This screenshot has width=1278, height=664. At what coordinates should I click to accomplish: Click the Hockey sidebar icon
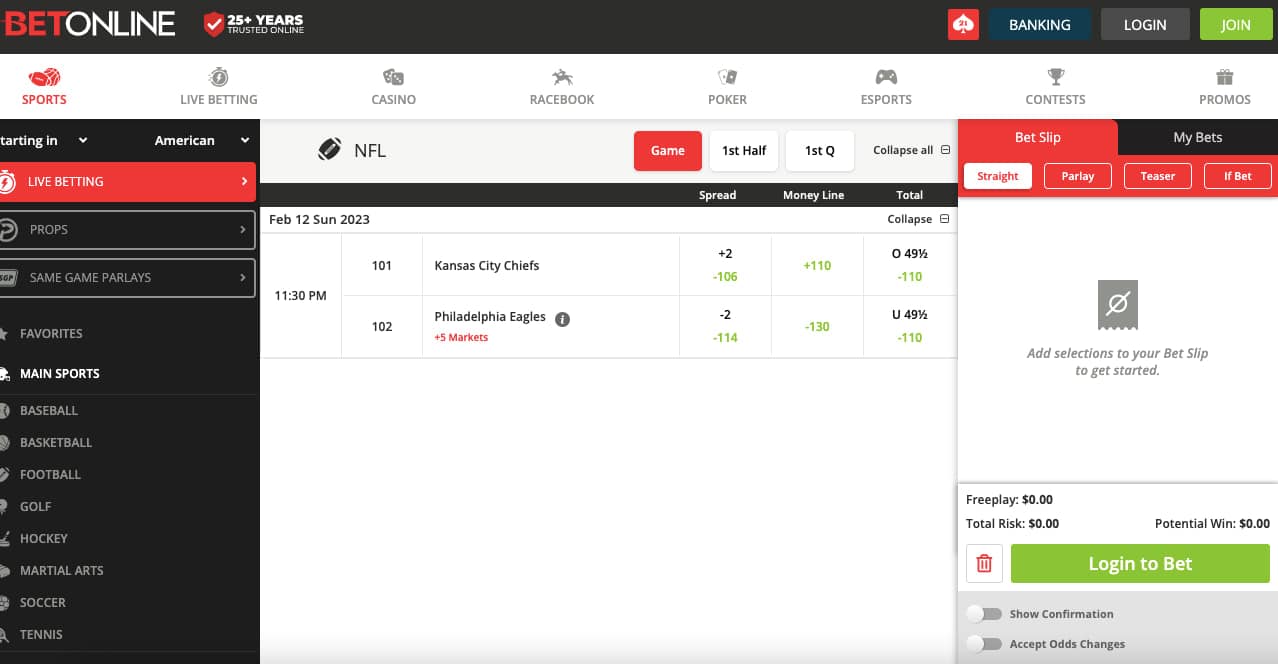coord(5,538)
